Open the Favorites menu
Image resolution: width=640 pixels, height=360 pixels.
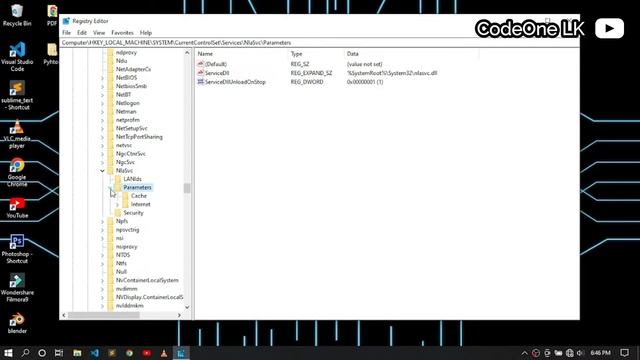tap(122, 33)
